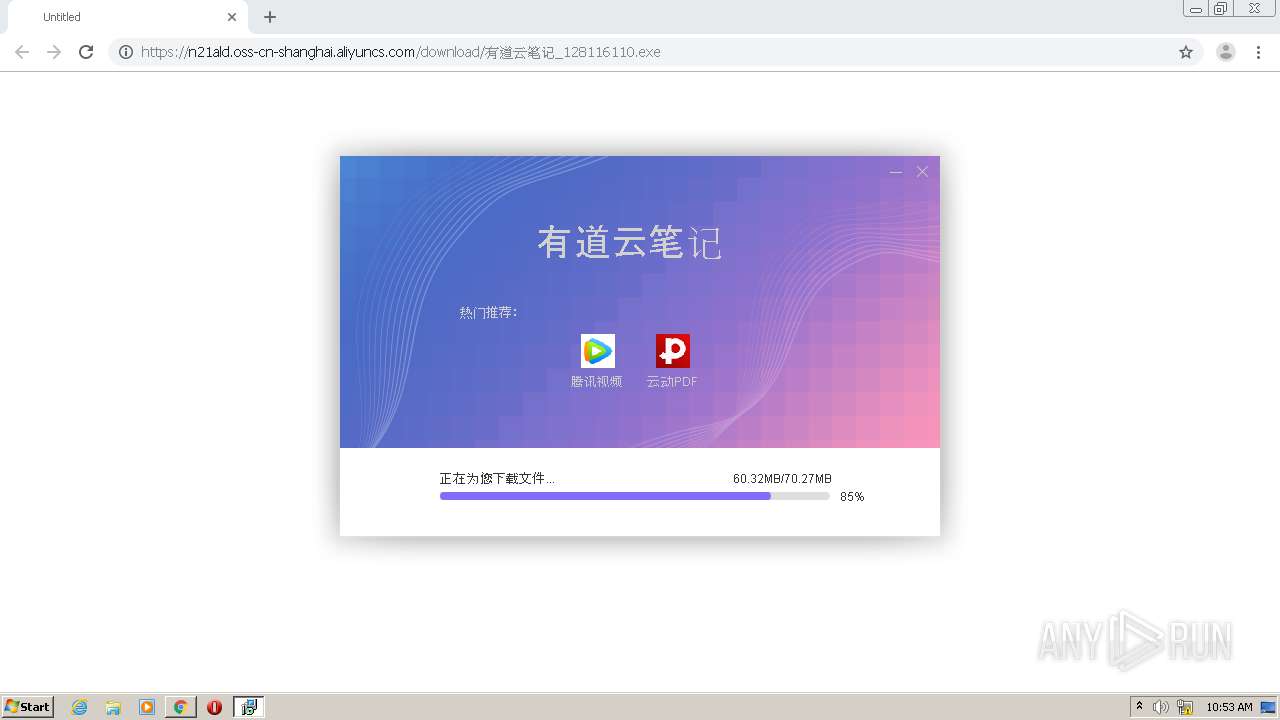Open Windows Explorer folder from taskbar
Screen dimensions: 1280x720
[x=113, y=707]
